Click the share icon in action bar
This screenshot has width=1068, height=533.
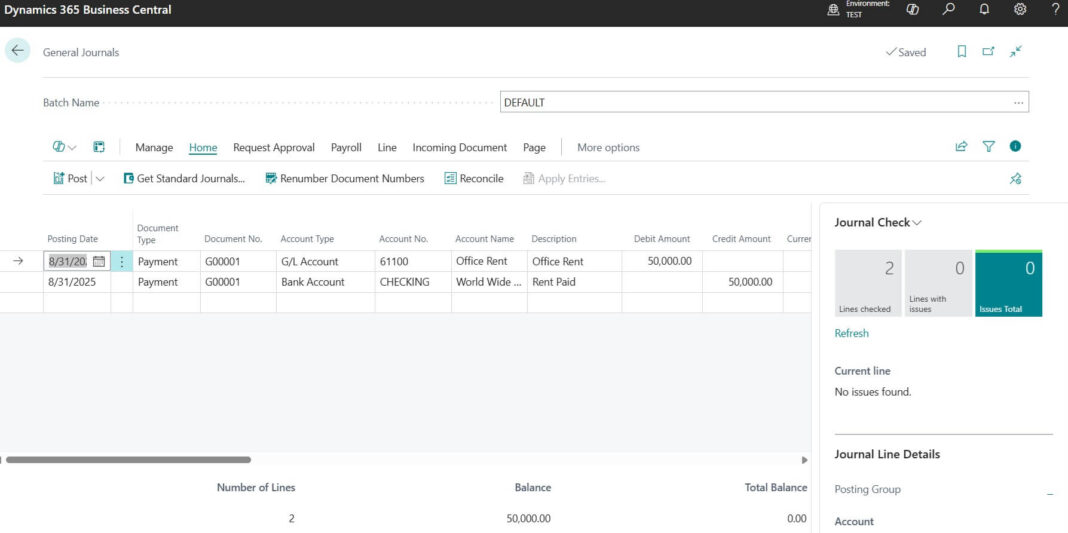pyautogui.click(x=961, y=147)
